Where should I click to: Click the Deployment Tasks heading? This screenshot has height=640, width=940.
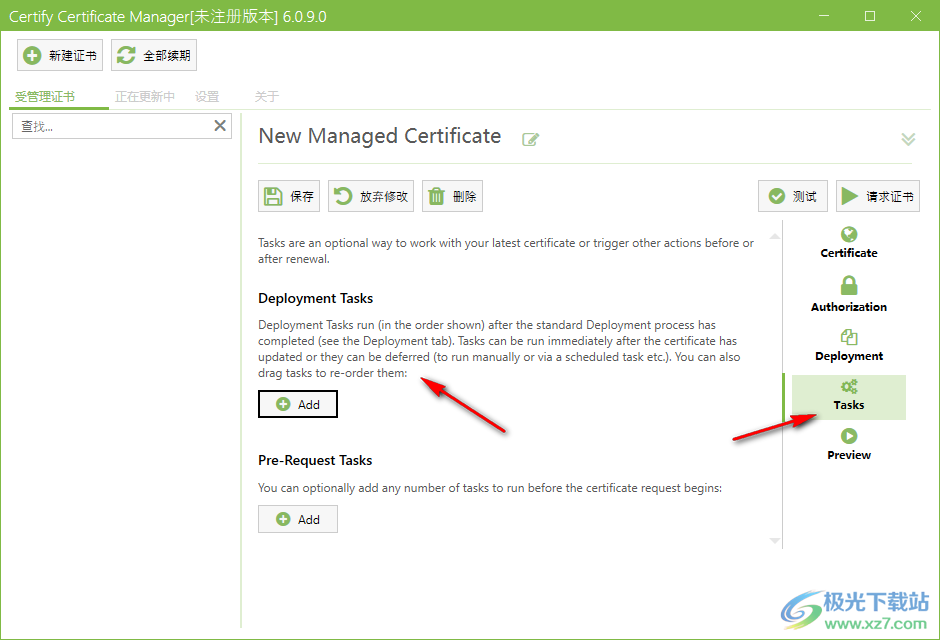pos(315,298)
